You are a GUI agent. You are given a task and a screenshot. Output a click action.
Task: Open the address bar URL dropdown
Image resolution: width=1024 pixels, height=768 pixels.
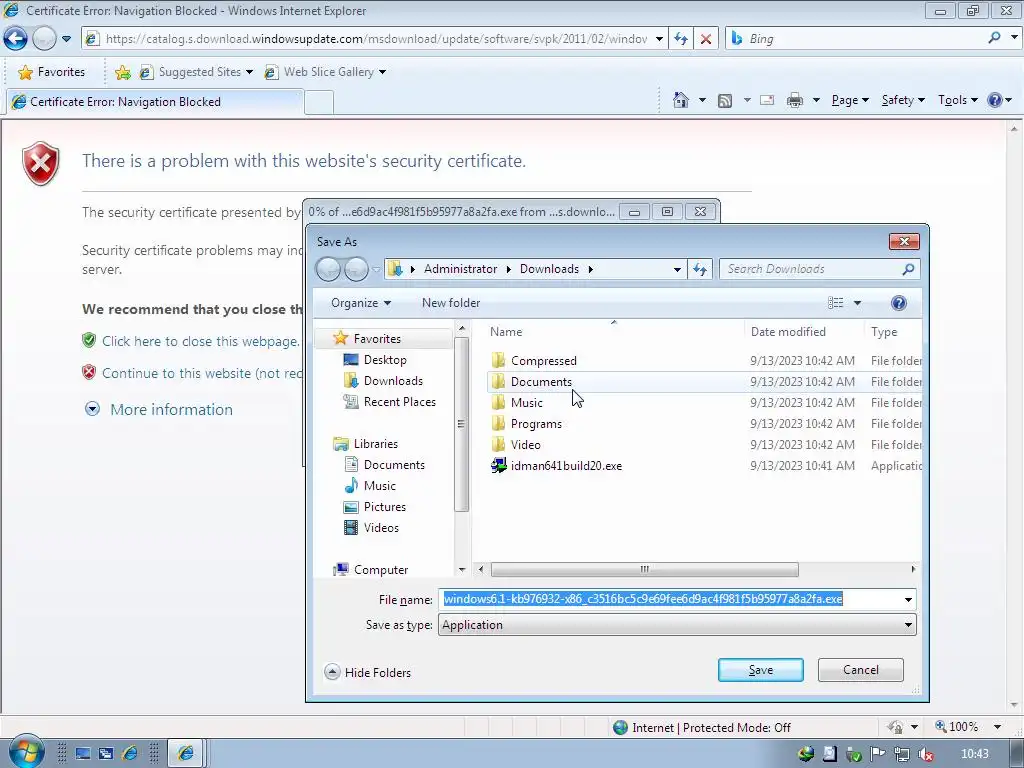coord(659,39)
